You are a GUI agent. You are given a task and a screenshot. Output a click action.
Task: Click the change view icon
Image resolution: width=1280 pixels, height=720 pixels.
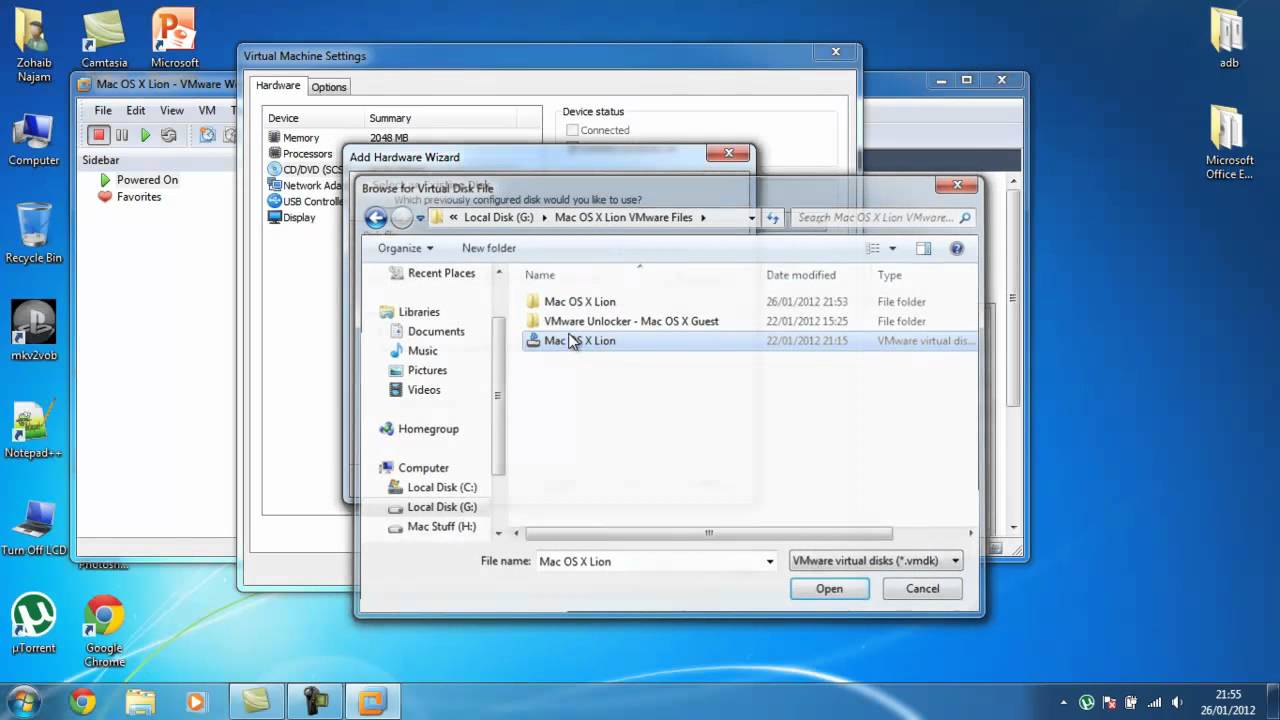pos(873,248)
